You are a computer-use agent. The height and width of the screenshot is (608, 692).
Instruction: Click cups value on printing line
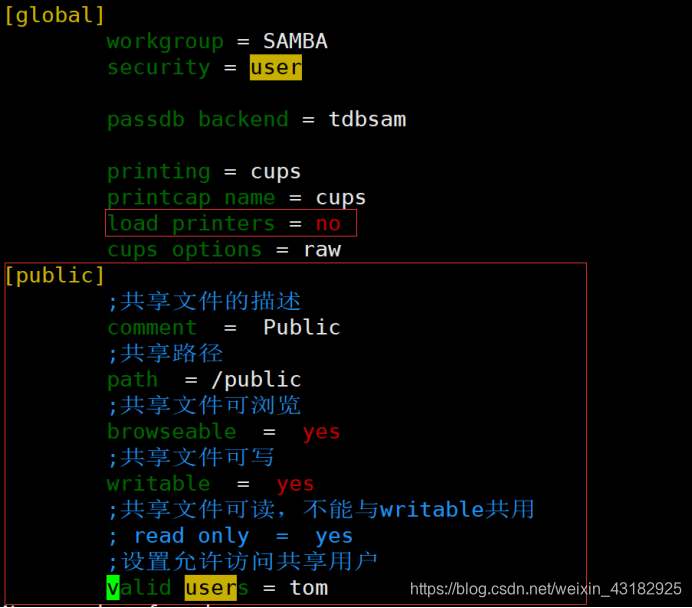pyautogui.click(x=276, y=172)
